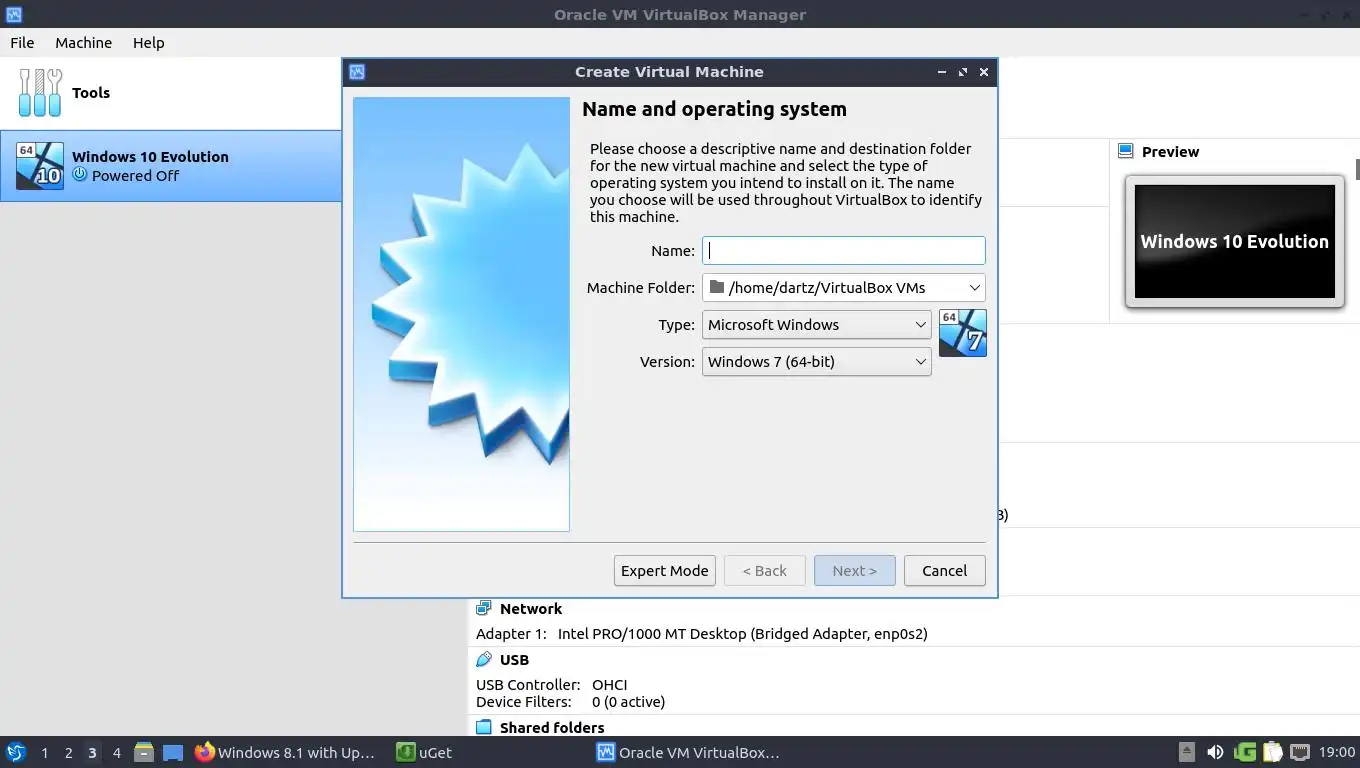1360x768 pixels.
Task: Open the clipboard manager tray icon
Action: (x=1272, y=752)
